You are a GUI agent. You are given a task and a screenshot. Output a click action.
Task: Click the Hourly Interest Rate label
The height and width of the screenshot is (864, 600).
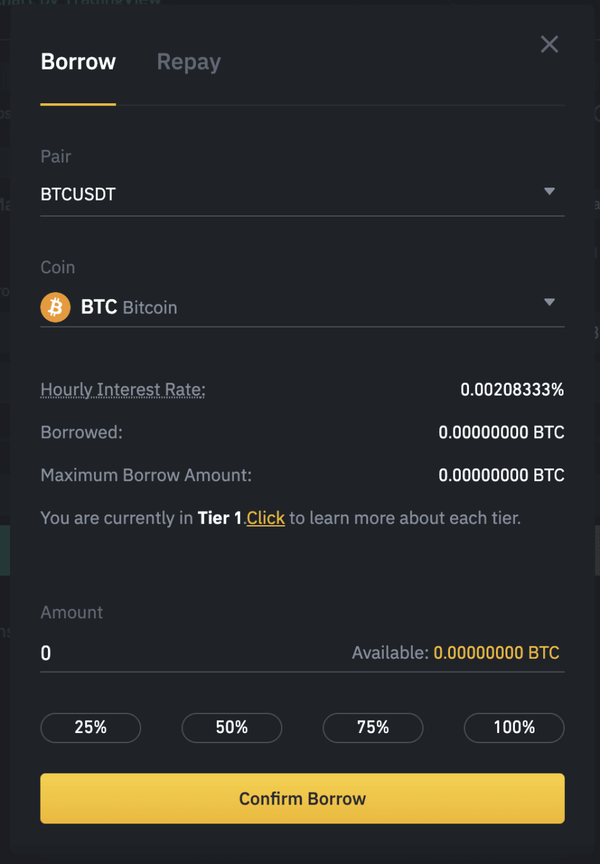pos(122,390)
